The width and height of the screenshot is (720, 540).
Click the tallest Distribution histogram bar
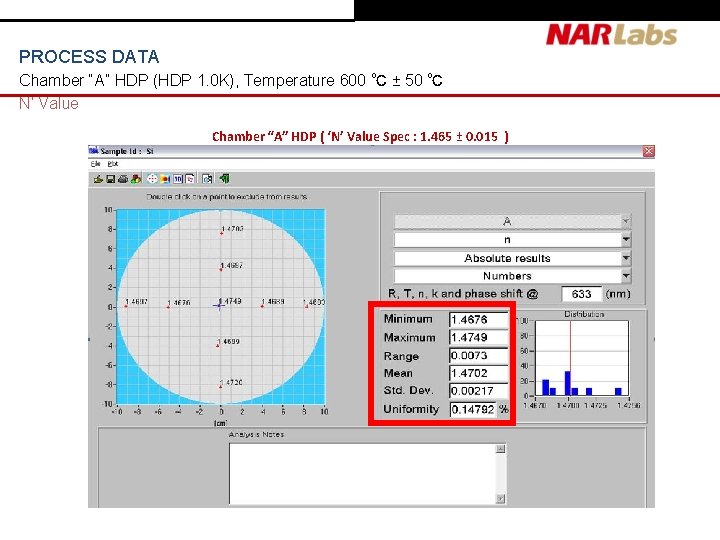point(568,383)
